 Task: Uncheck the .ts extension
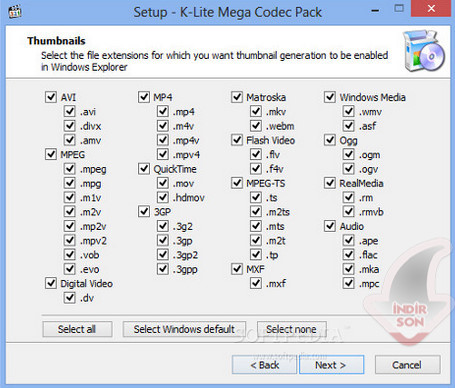tap(256, 198)
